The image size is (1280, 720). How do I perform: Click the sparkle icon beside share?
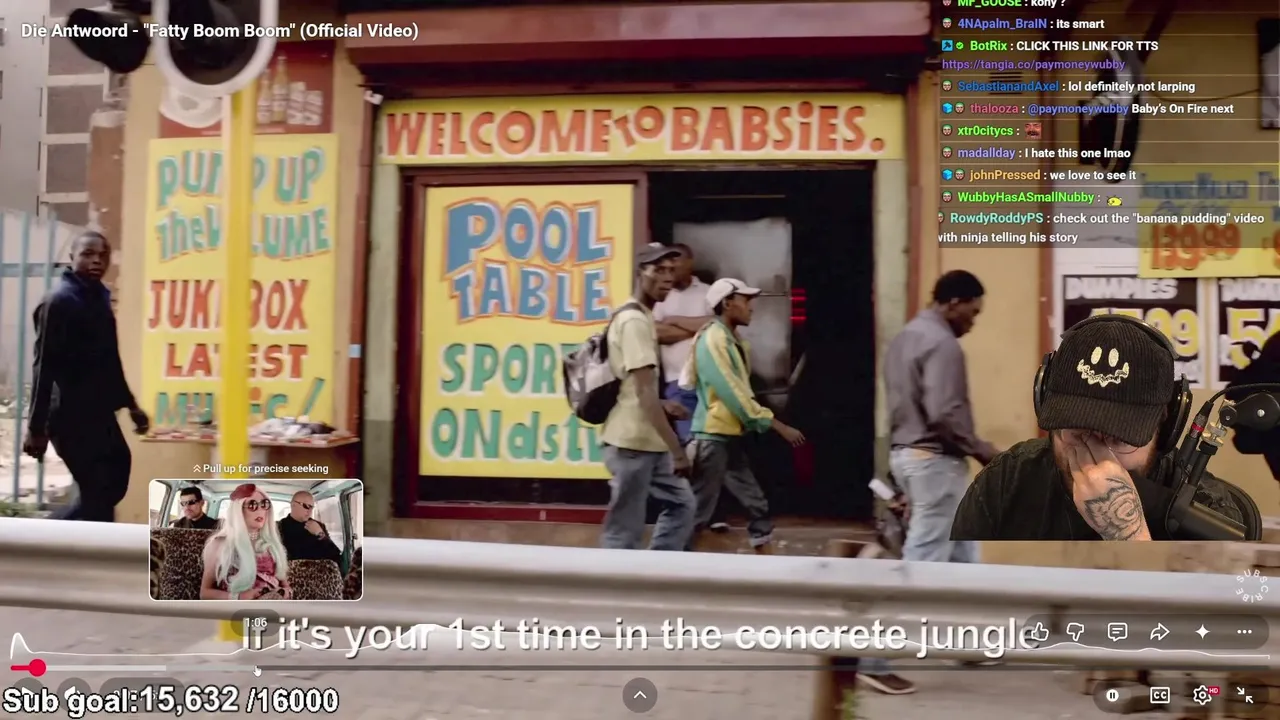(1202, 632)
